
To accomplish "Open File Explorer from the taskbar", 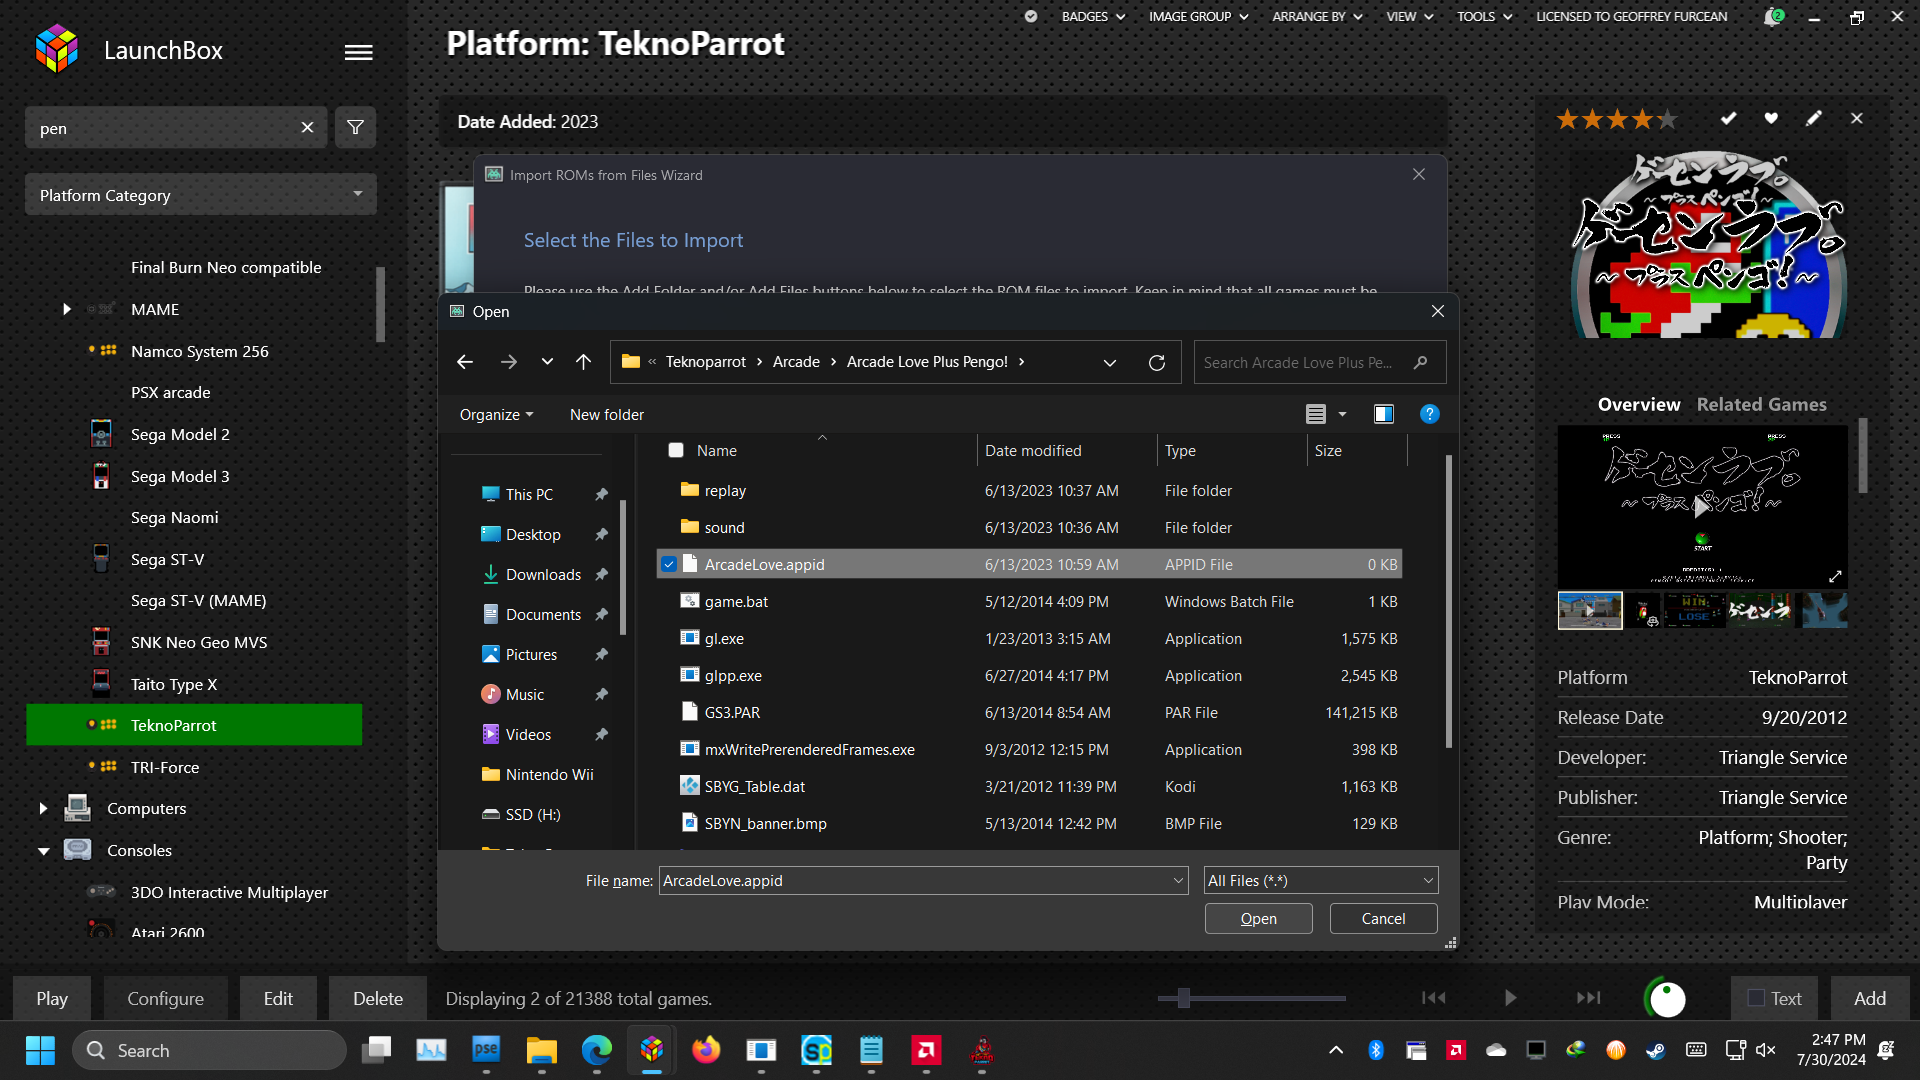I will [x=541, y=1050].
